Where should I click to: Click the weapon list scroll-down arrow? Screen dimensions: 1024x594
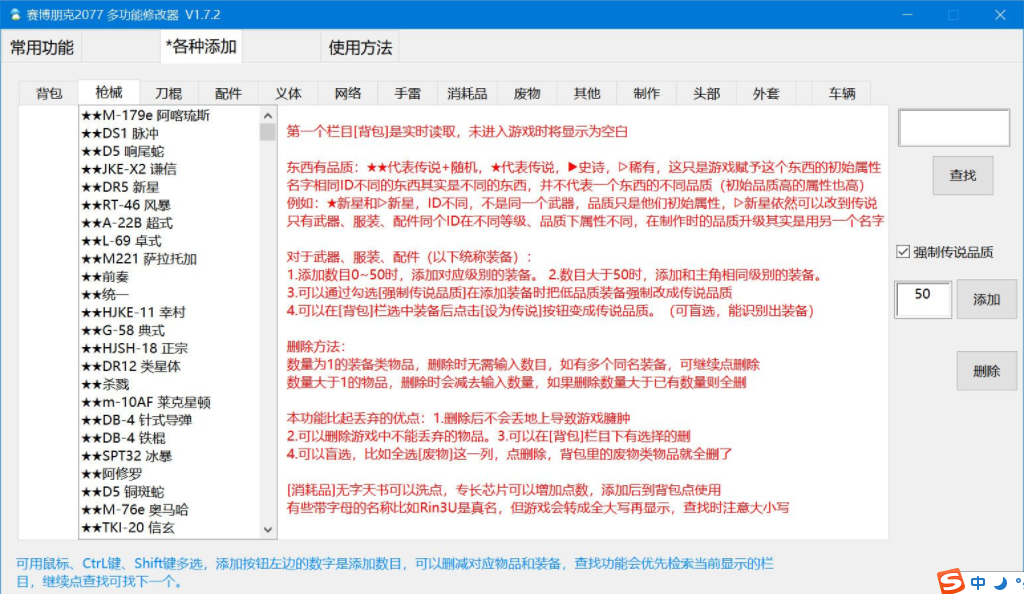point(268,530)
